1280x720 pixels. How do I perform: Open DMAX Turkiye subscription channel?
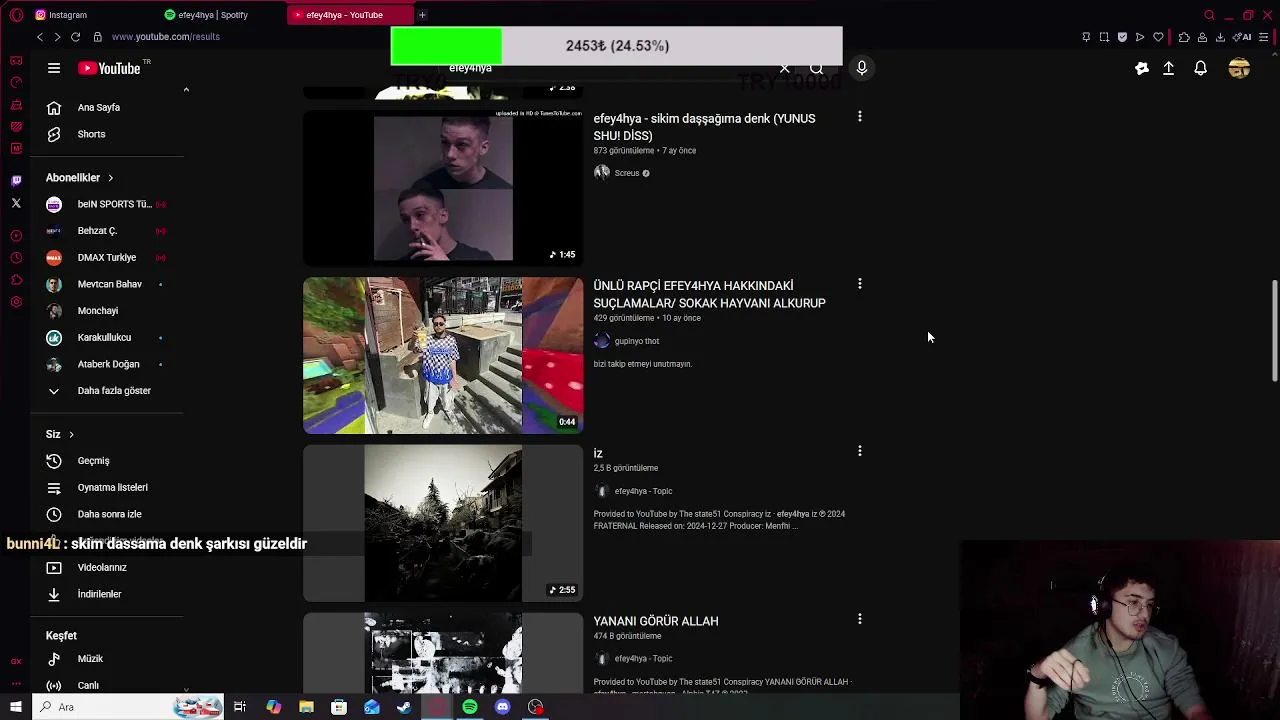pos(108,258)
